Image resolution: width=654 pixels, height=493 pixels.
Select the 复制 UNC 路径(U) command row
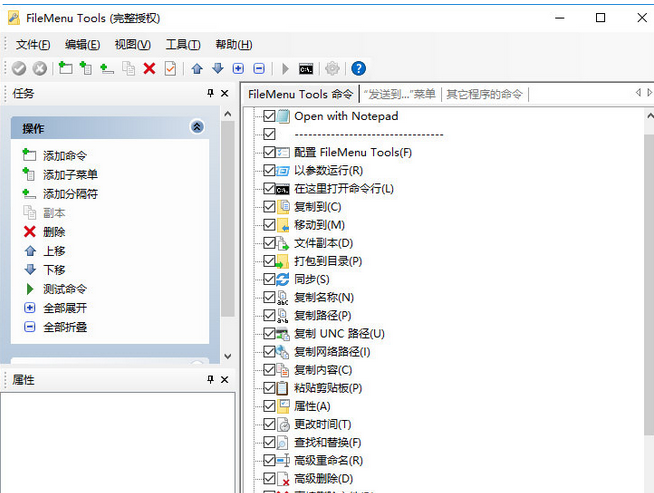coord(339,334)
